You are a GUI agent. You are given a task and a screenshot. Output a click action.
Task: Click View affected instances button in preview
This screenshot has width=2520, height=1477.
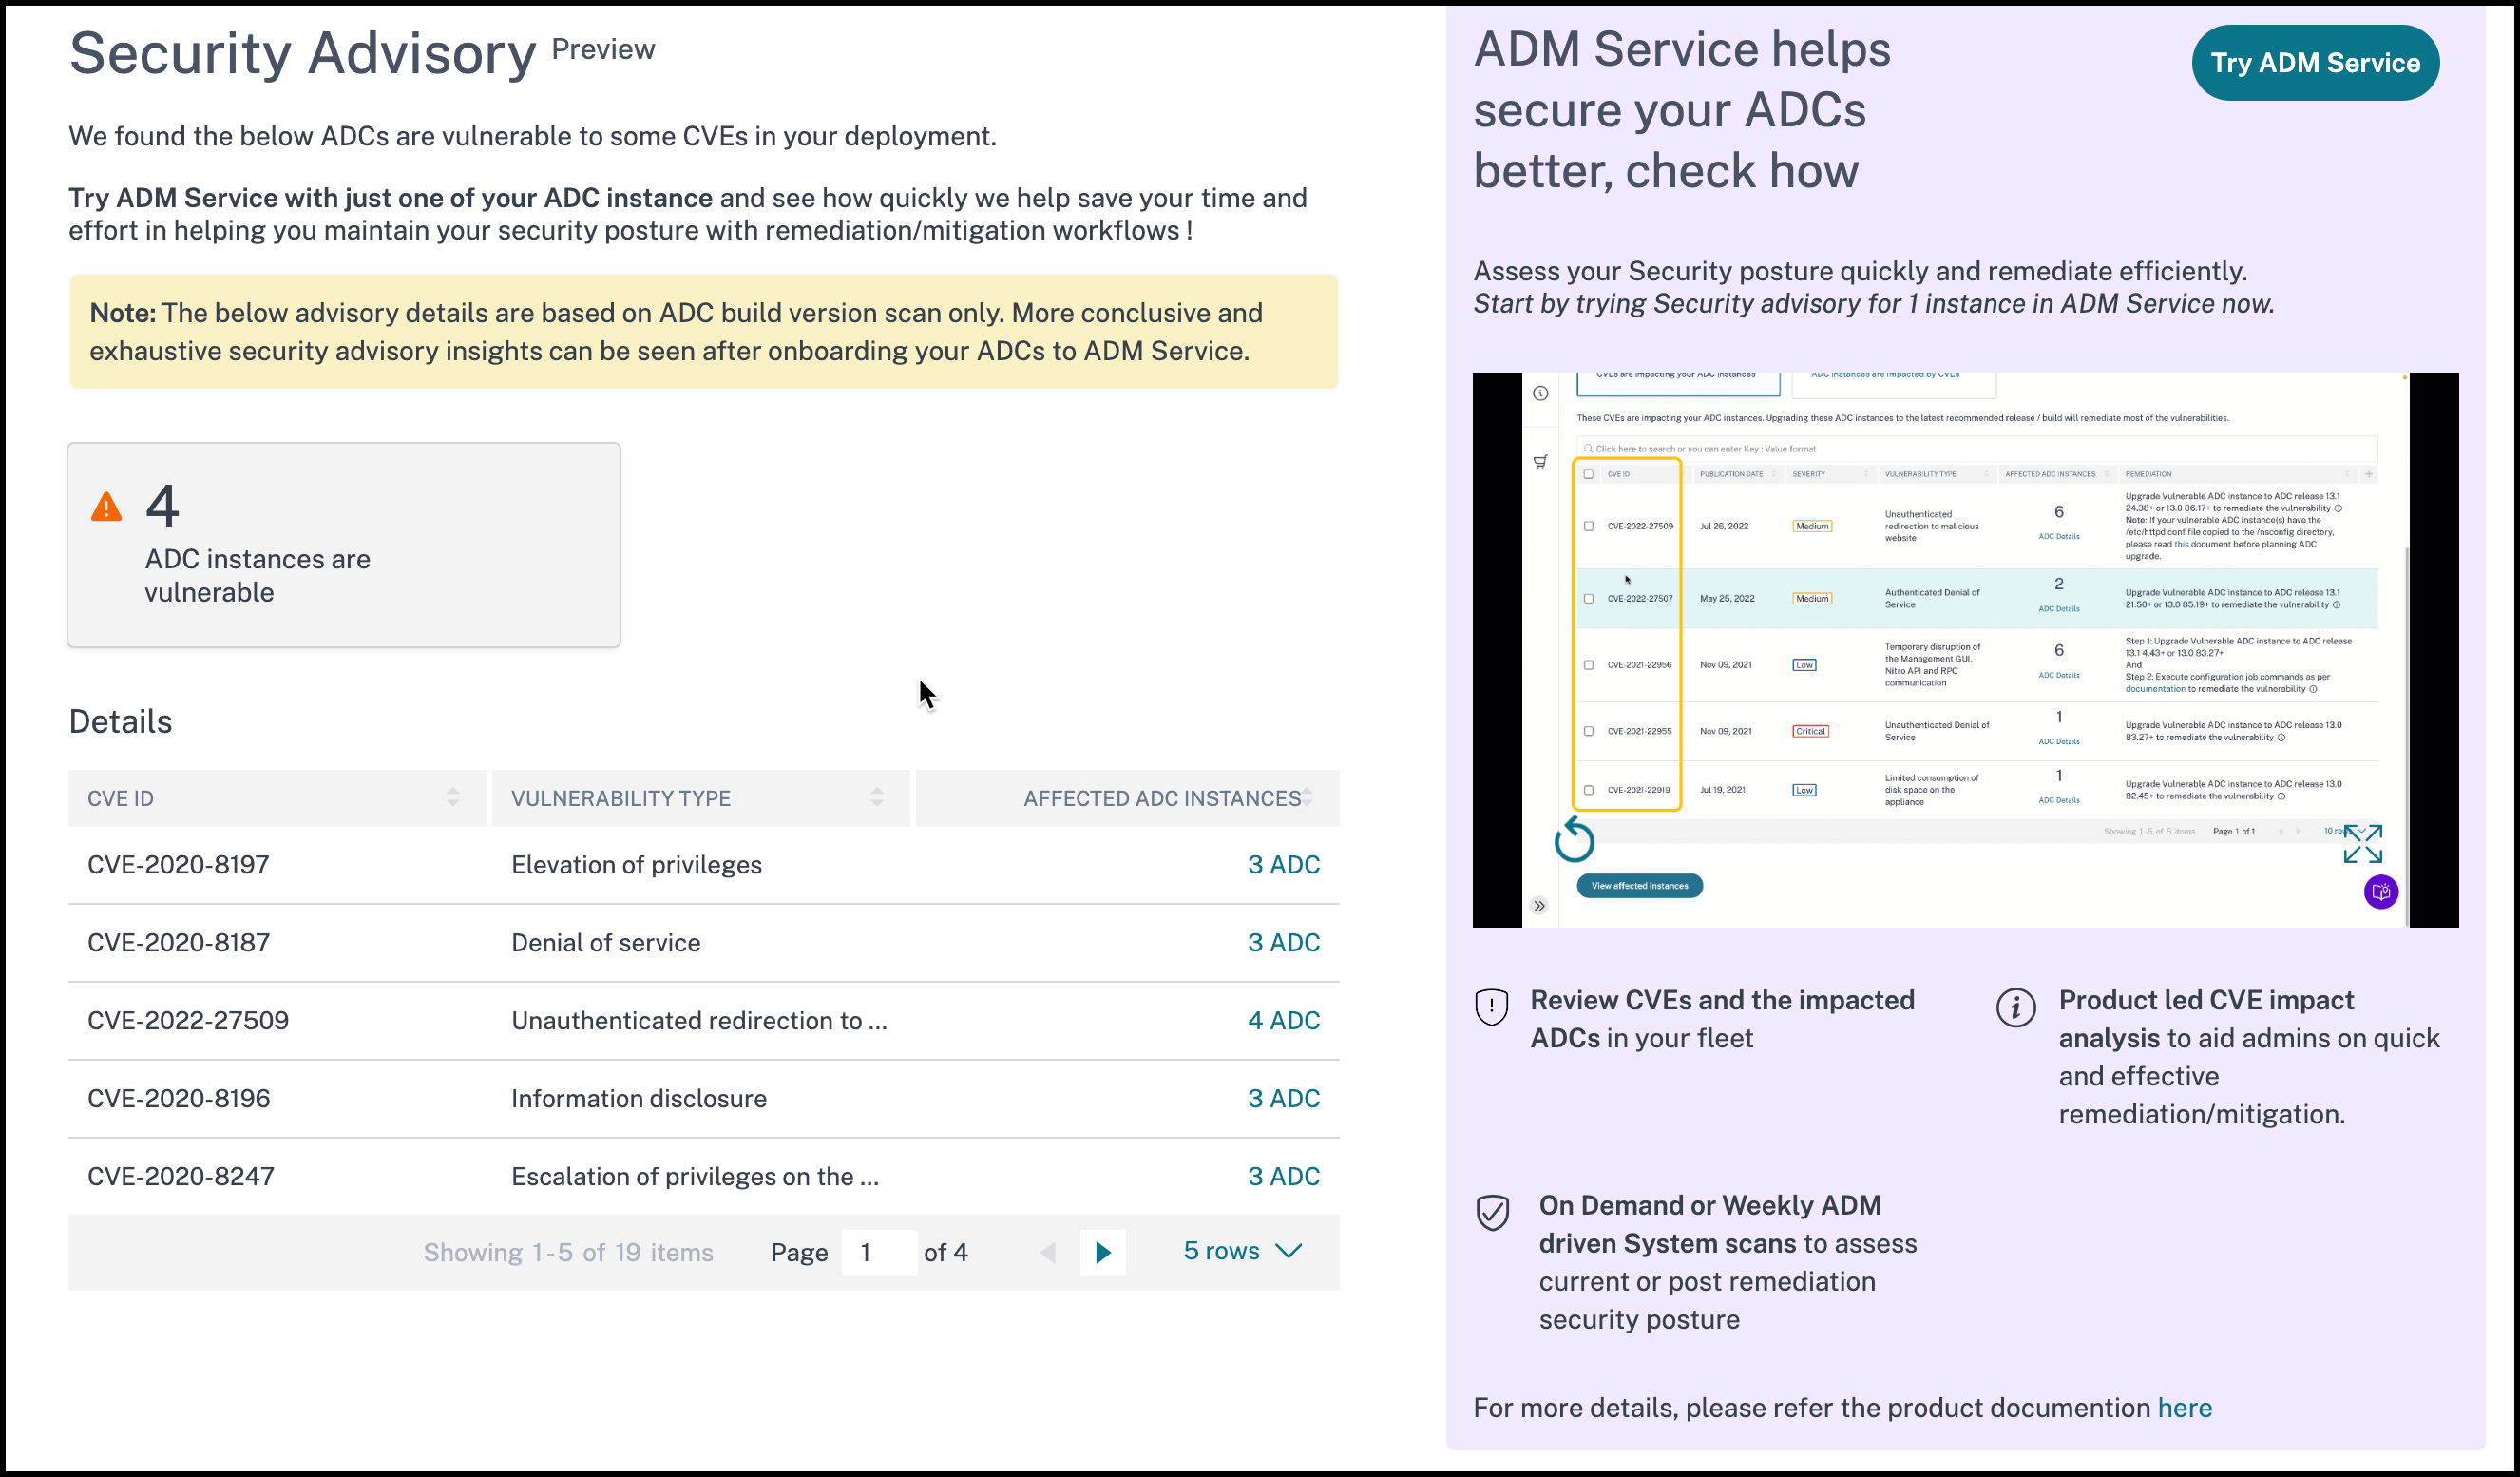click(1639, 886)
